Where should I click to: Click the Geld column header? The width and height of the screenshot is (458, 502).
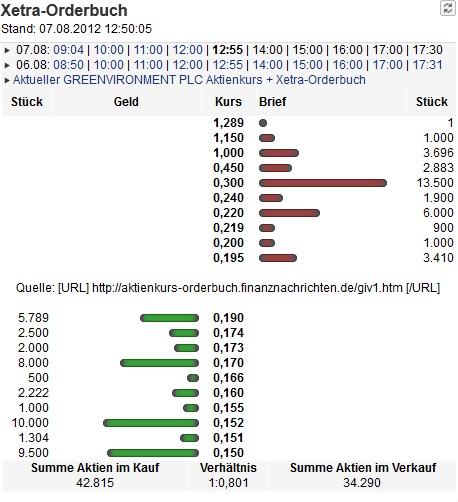tap(126, 102)
